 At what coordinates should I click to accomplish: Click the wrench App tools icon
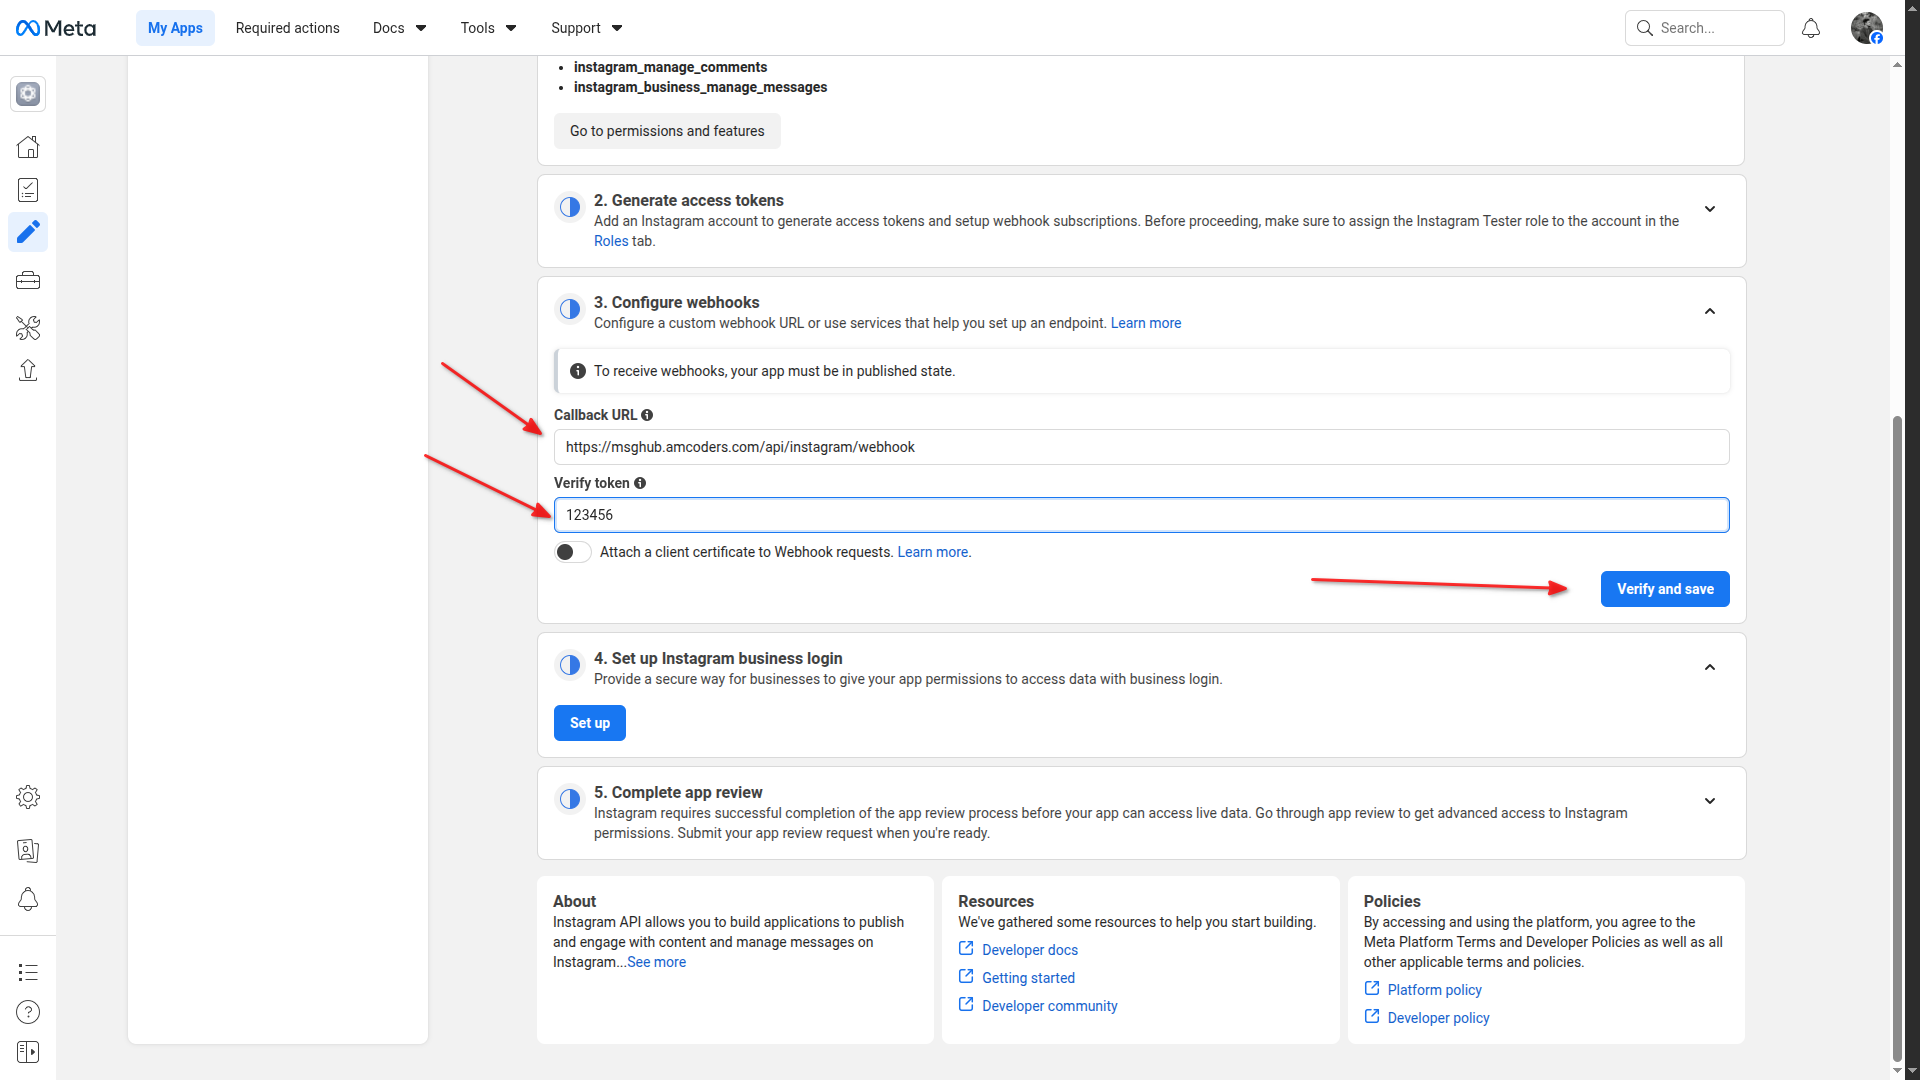28,328
